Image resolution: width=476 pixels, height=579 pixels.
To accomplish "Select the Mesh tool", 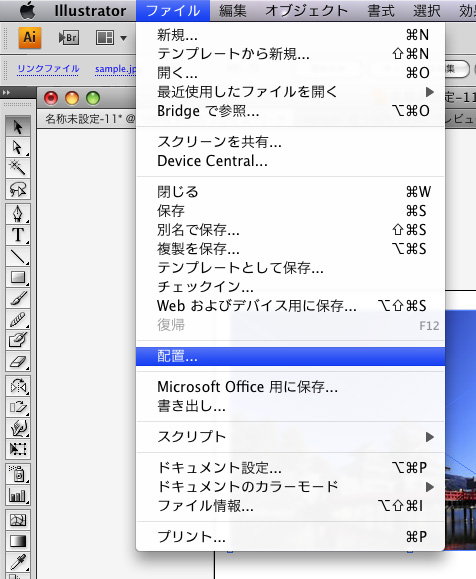I will [x=18, y=520].
